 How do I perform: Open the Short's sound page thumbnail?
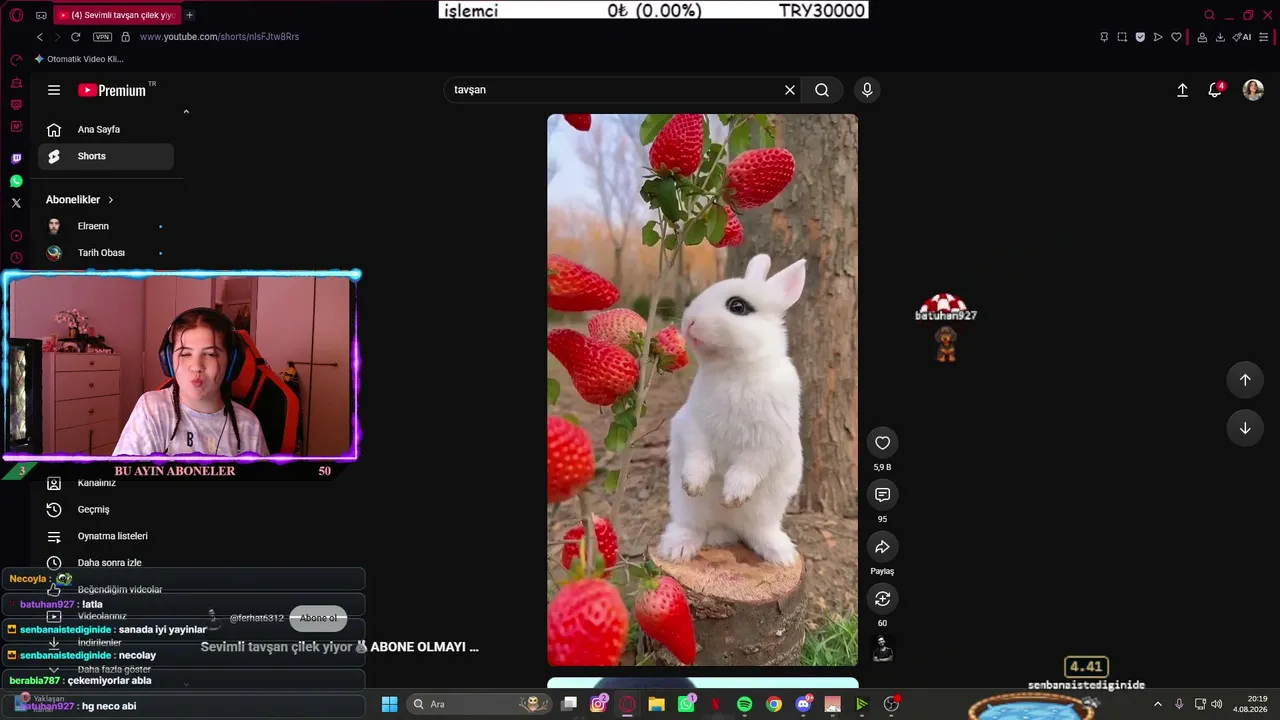click(x=882, y=650)
